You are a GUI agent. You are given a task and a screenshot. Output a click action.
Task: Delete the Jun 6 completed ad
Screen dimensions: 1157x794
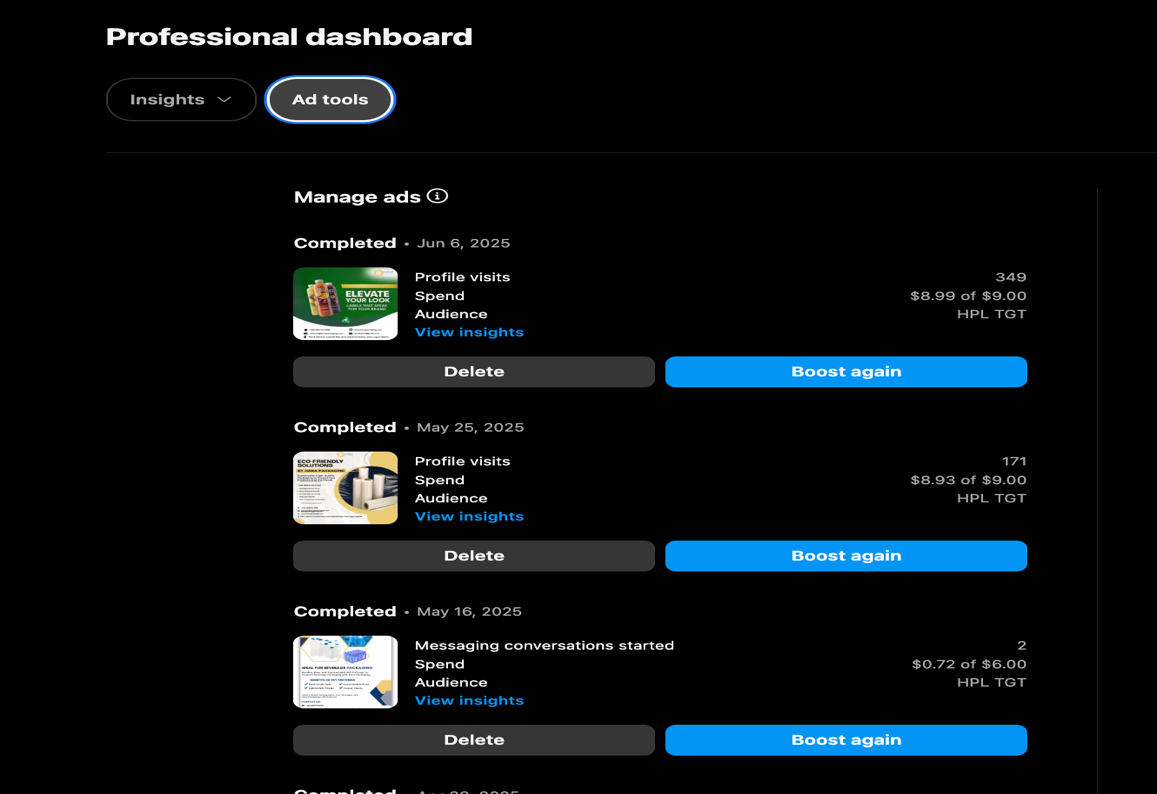473,371
